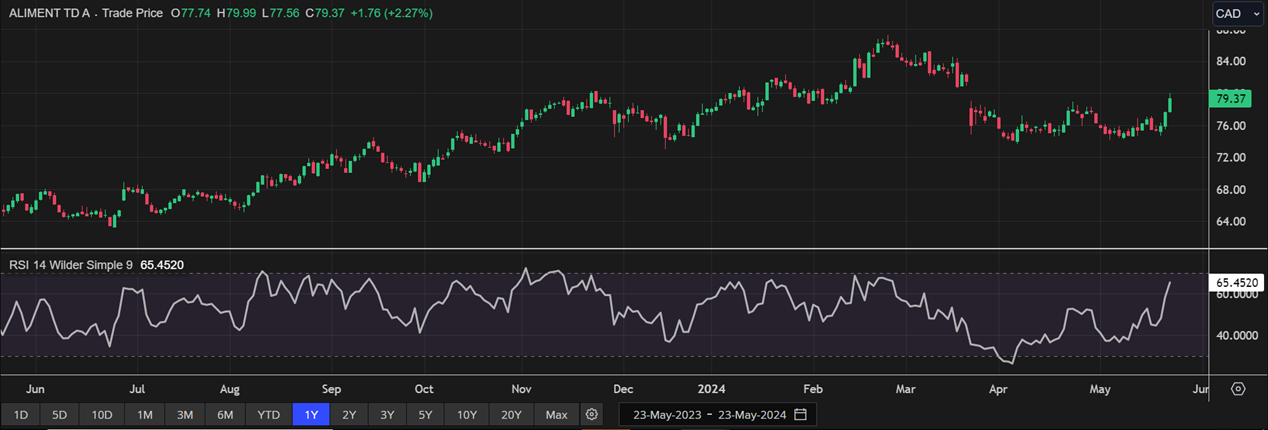The height and width of the screenshot is (430, 1268).
Task: Set the range to 6M
Action: pos(225,414)
